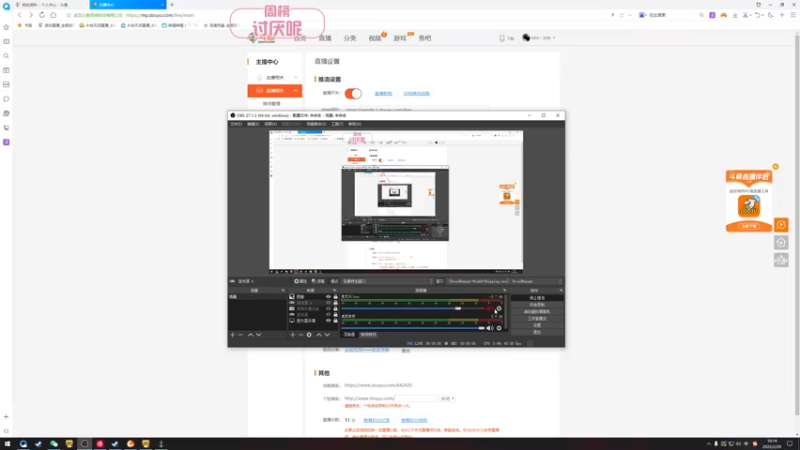Collapse the 主播相关 sidebar section
Screen dimensions: 800x450
tap(295, 78)
